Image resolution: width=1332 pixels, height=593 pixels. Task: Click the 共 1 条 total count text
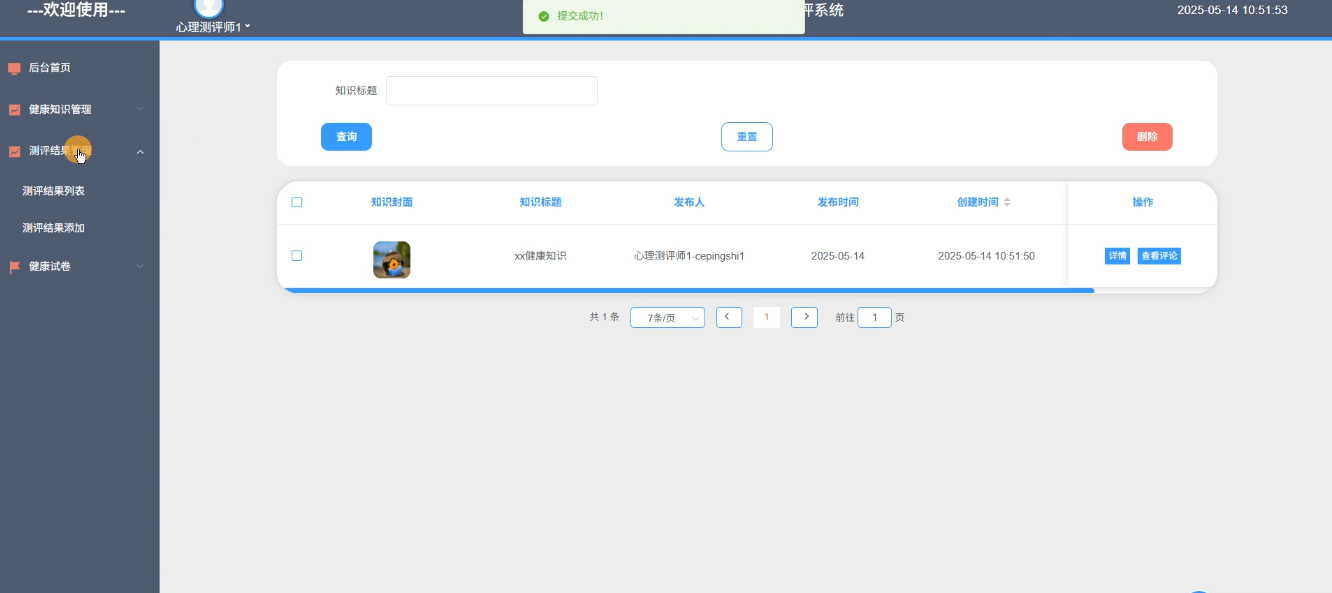(604, 317)
